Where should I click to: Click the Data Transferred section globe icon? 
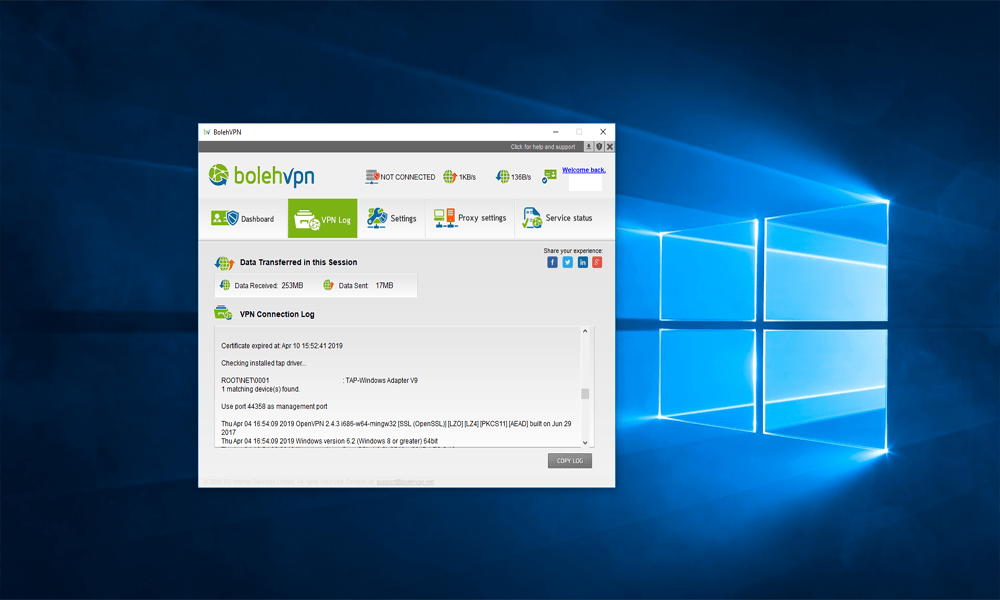point(224,263)
